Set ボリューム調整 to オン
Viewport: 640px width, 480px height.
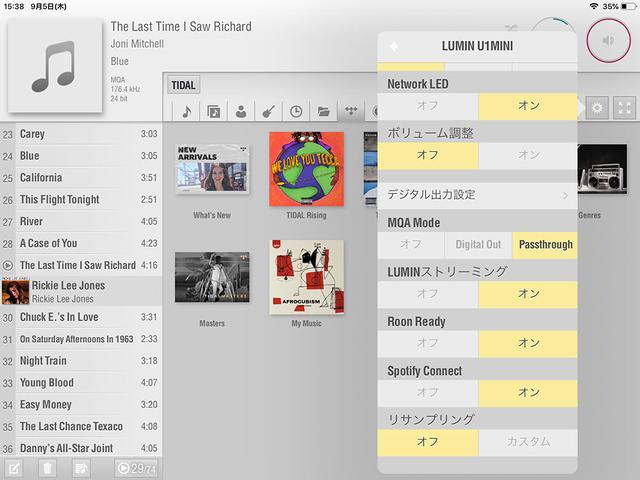click(x=528, y=155)
